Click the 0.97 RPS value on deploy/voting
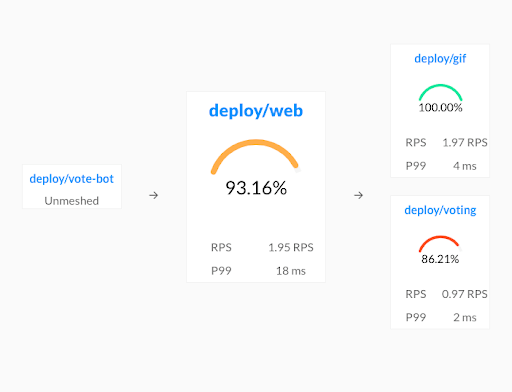The height and width of the screenshot is (392, 512). tap(465, 294)
